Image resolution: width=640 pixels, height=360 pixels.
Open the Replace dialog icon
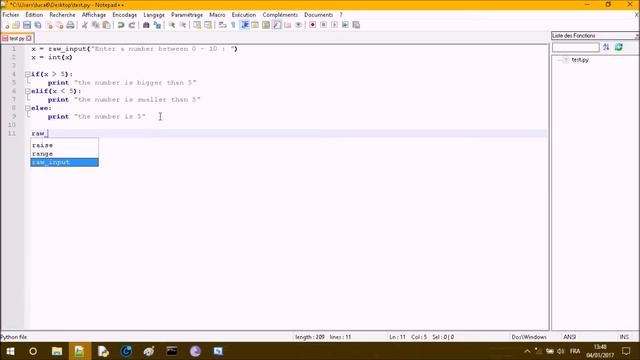coord(157,25)
